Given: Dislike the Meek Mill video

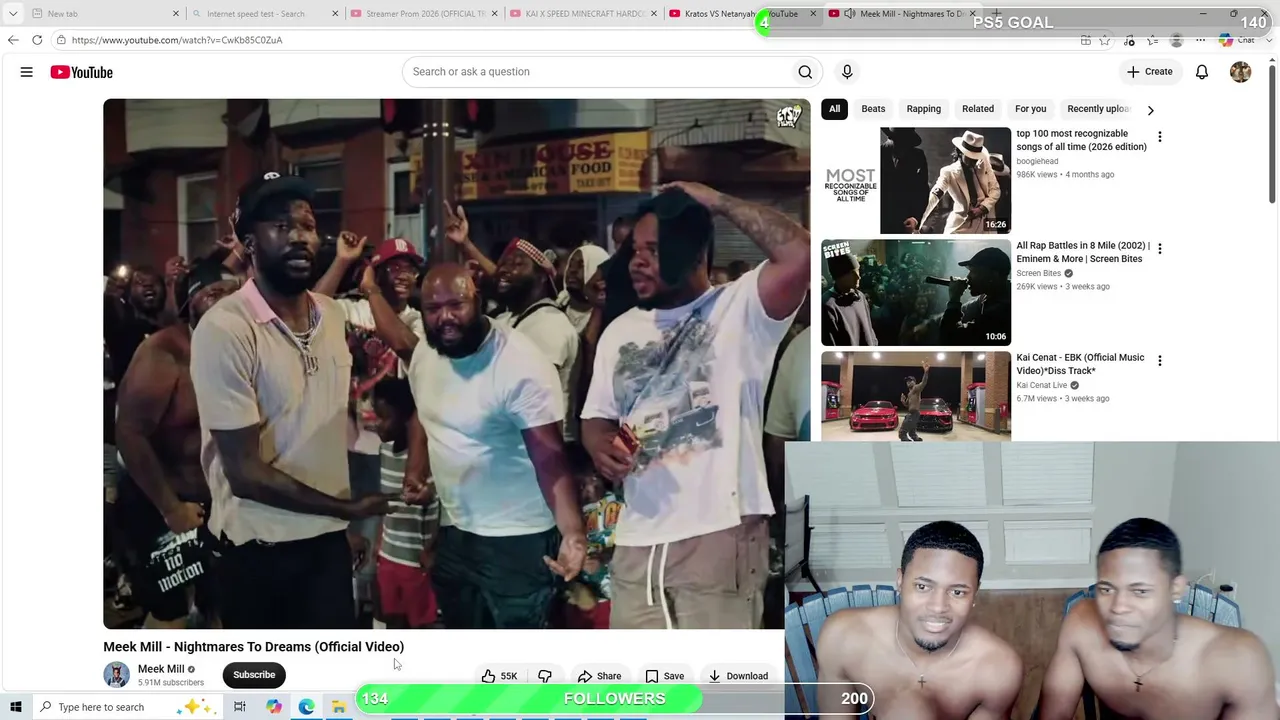Looking at the screenshot, I should [x=545, y=676].
